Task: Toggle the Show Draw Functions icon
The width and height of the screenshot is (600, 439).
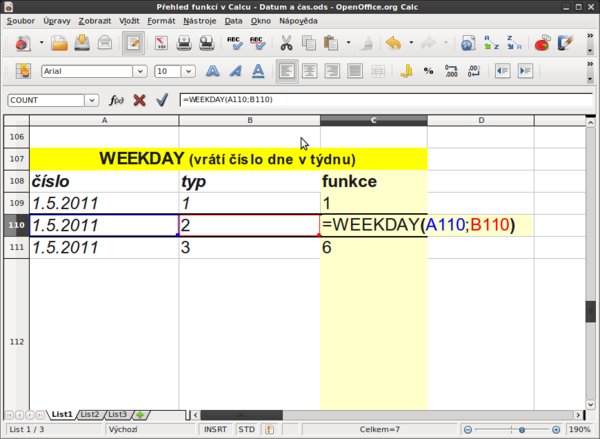Action: [565, 43]
